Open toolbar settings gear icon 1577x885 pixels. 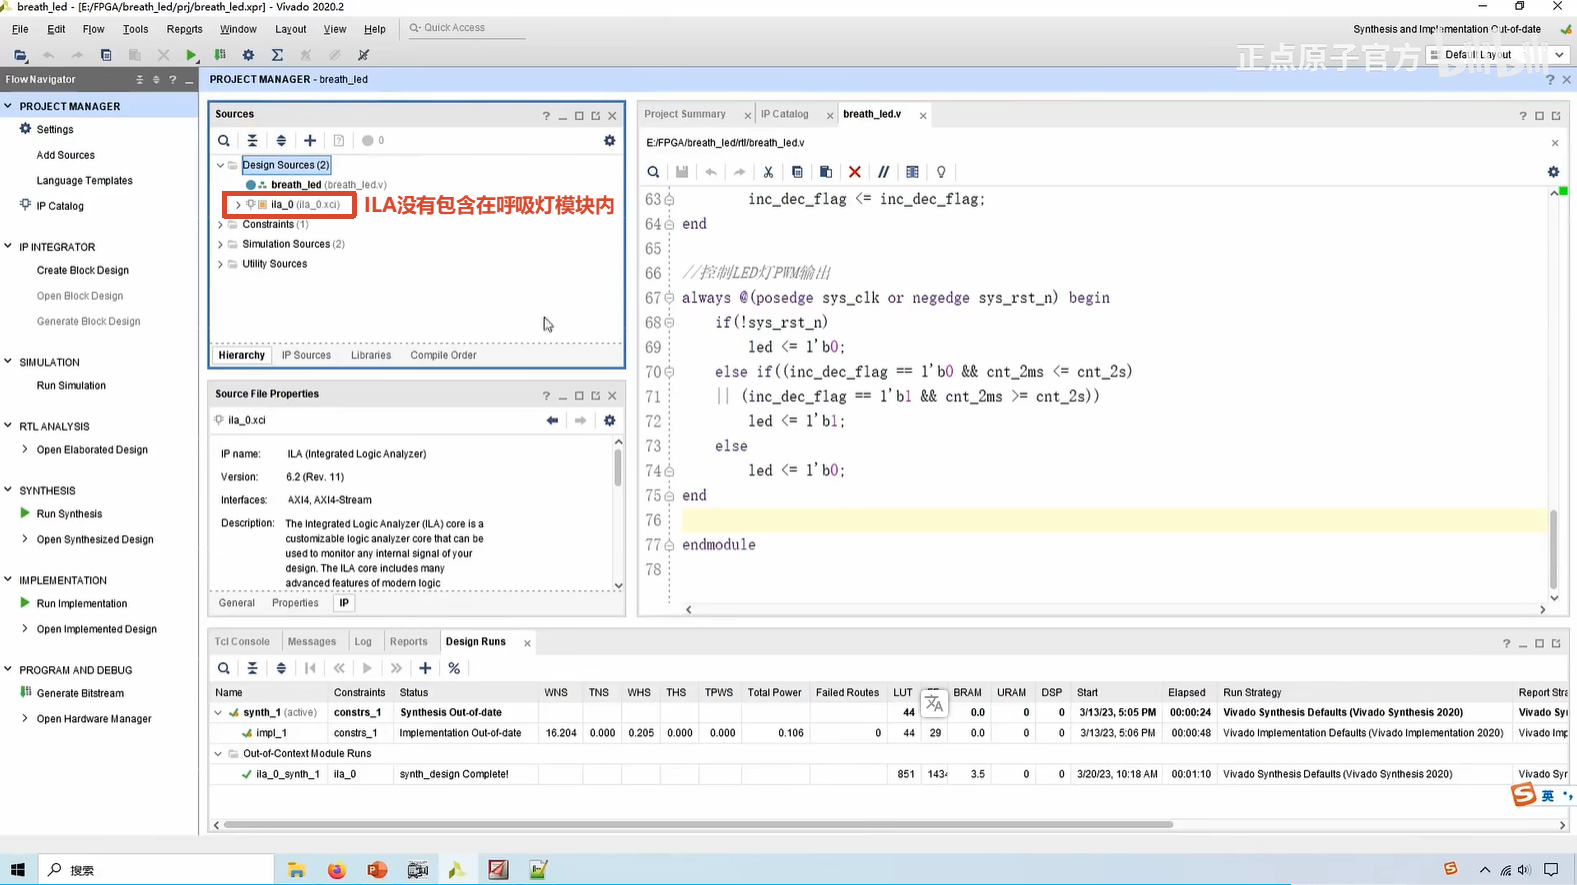coord(248,55)
